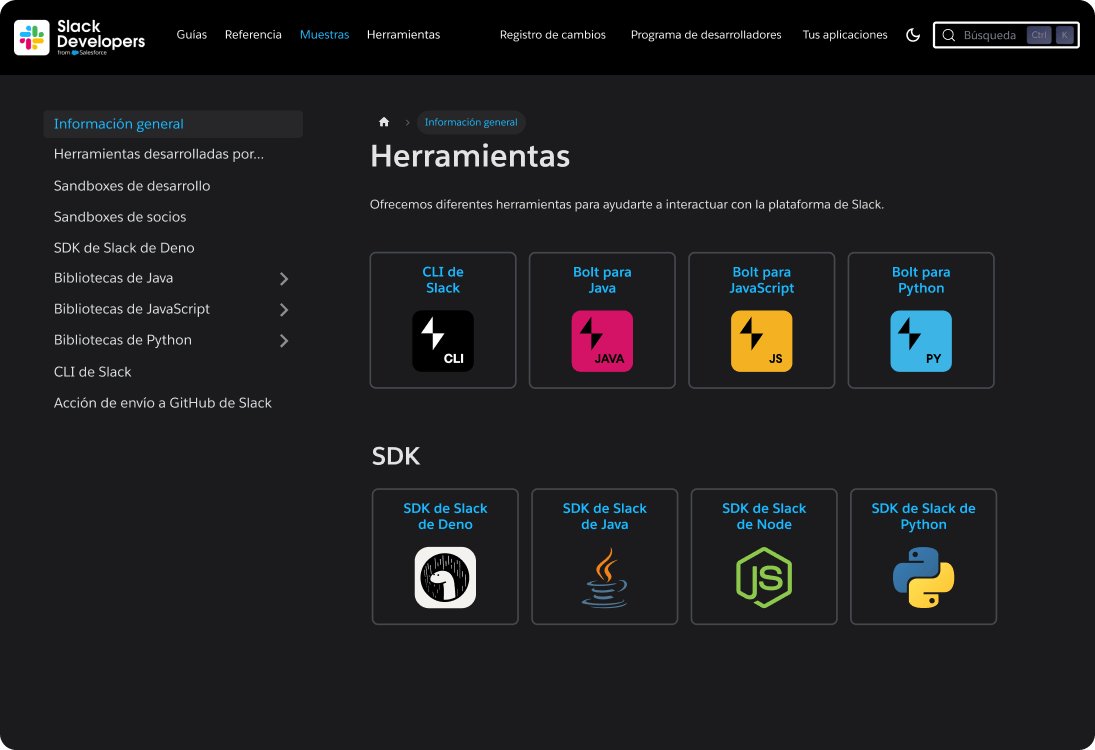
Task: Open the Bolt para Python blue icon
Action: coord(921,341)
